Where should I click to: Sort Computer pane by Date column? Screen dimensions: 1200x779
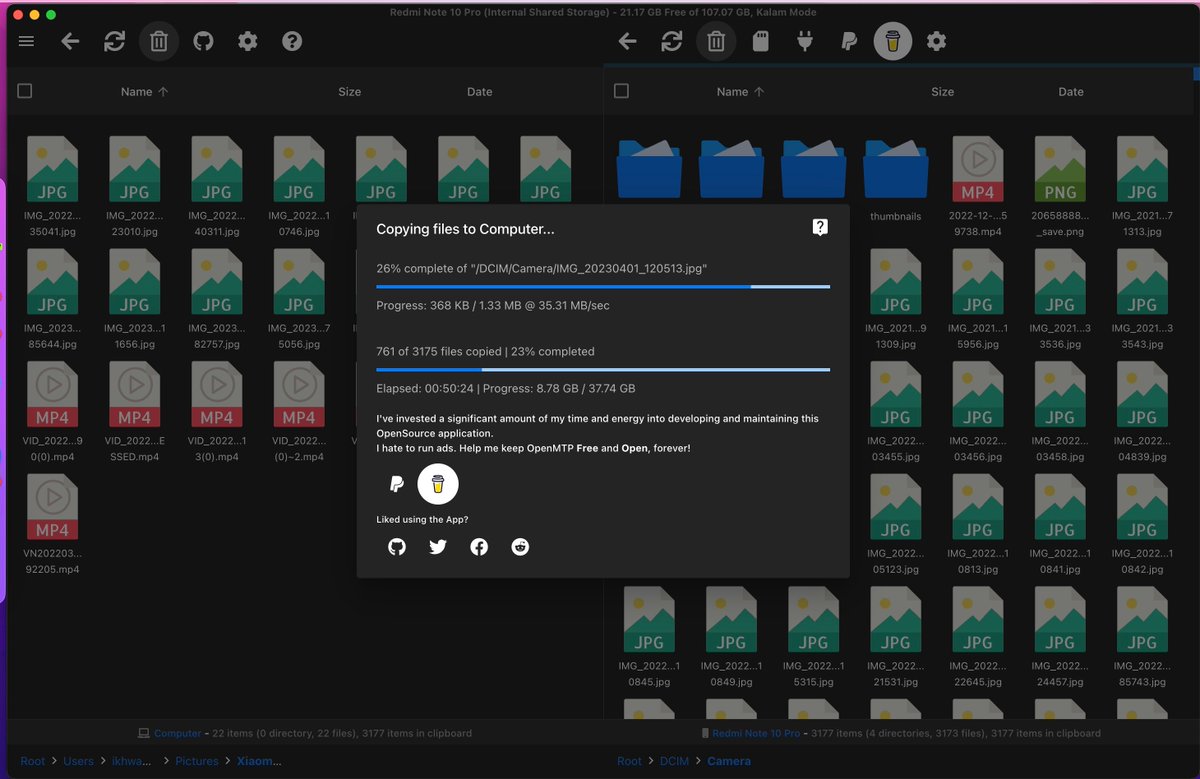pyautogui.click(x=480, y=91)
